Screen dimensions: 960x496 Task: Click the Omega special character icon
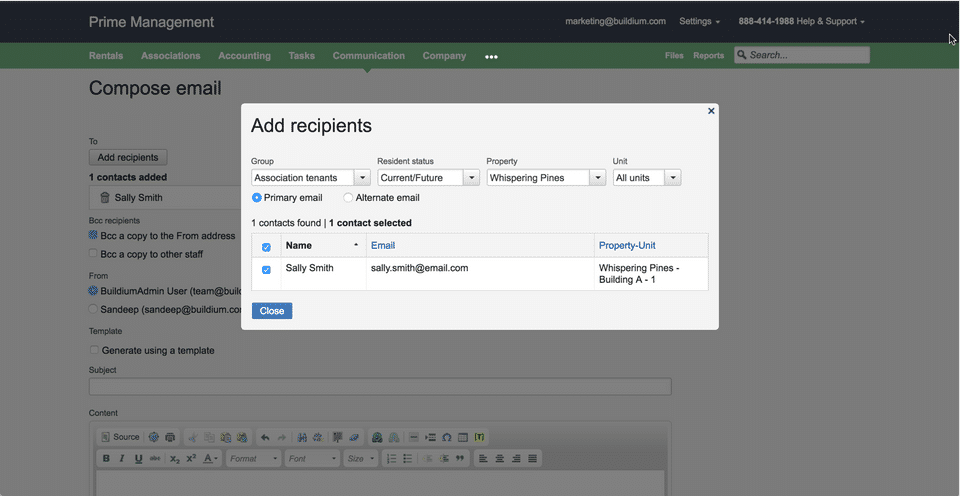(447, 437)
